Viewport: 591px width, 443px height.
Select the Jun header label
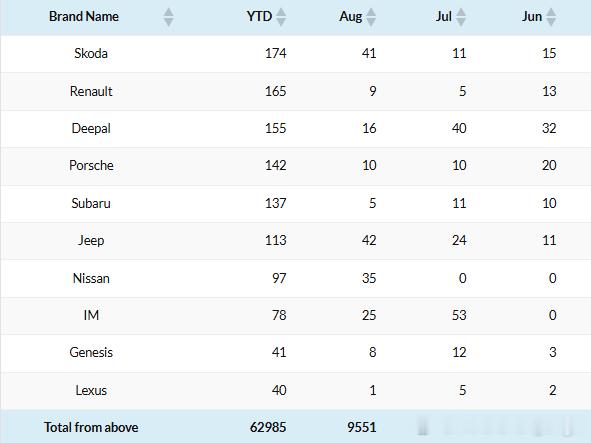(x=532, y=17)
